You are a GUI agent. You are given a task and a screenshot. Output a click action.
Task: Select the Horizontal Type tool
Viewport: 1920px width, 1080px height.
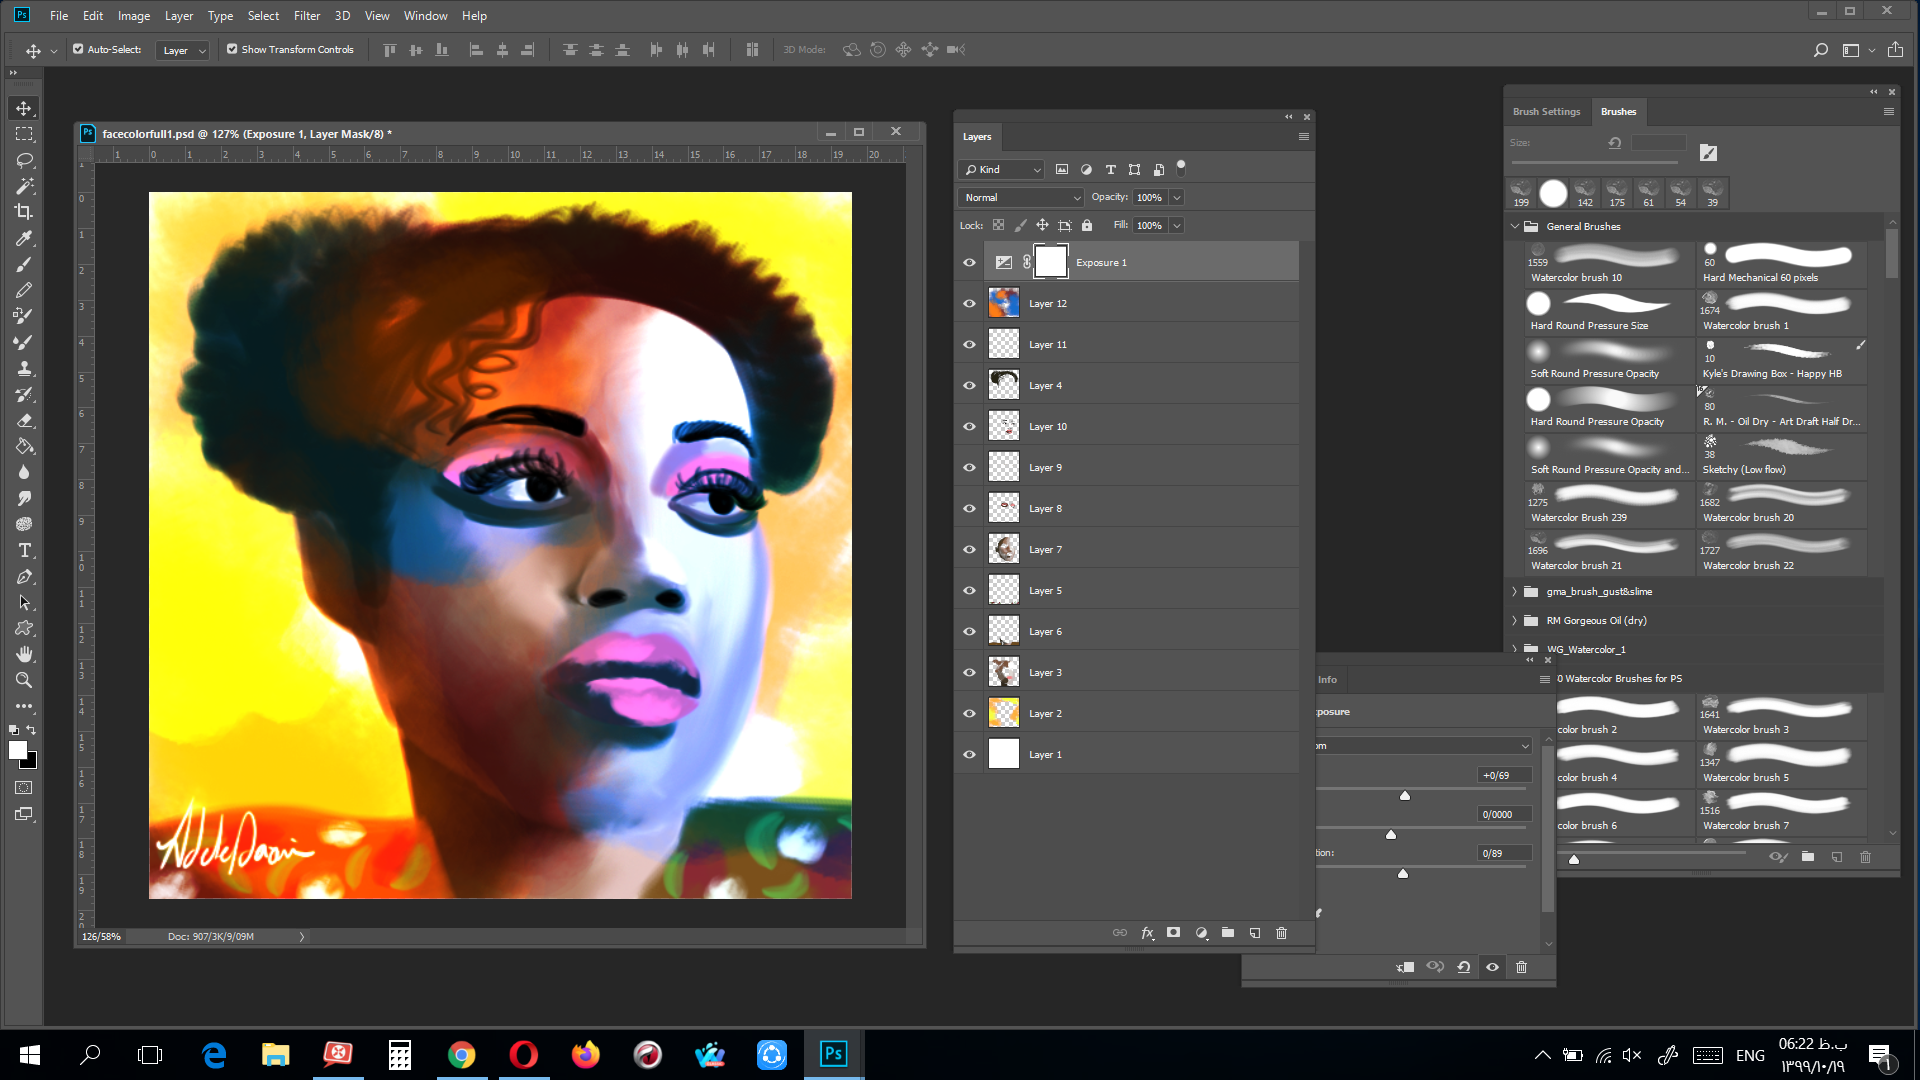coord(24,550)
